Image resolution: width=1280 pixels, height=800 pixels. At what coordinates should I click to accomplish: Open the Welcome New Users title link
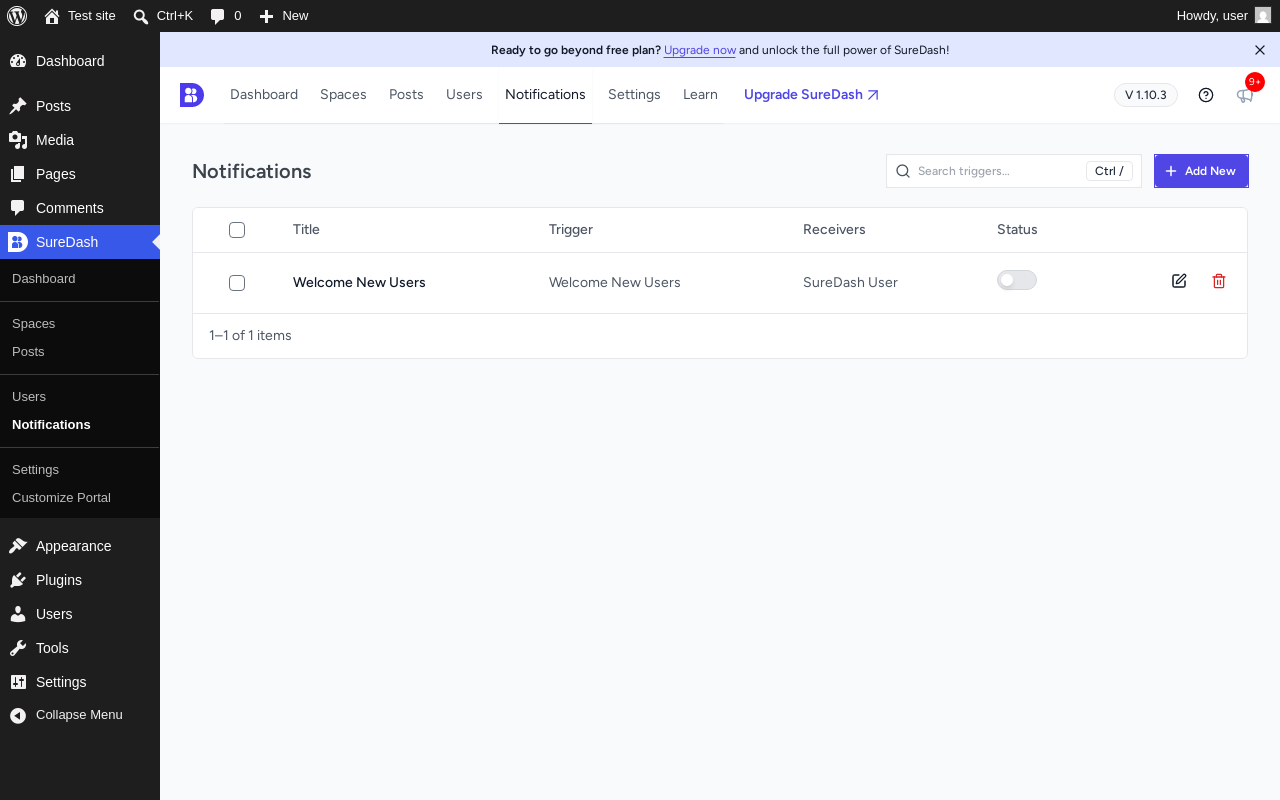359,283
